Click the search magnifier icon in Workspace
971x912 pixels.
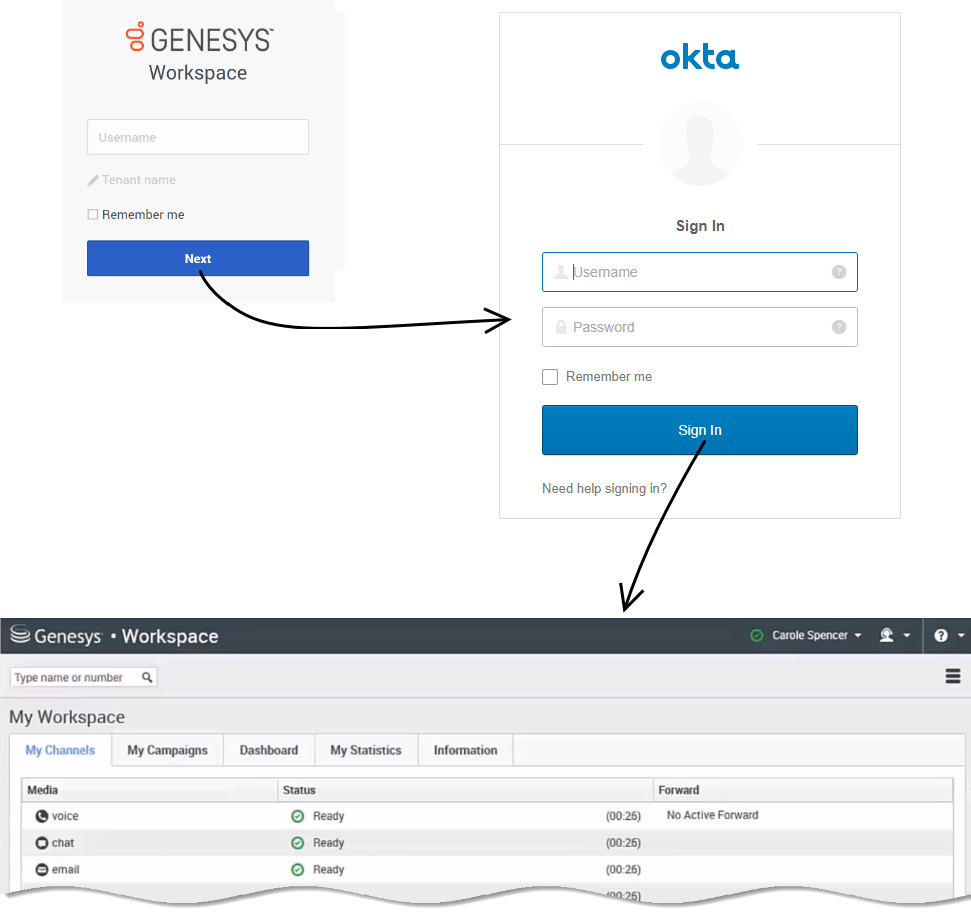coord(147,677)
